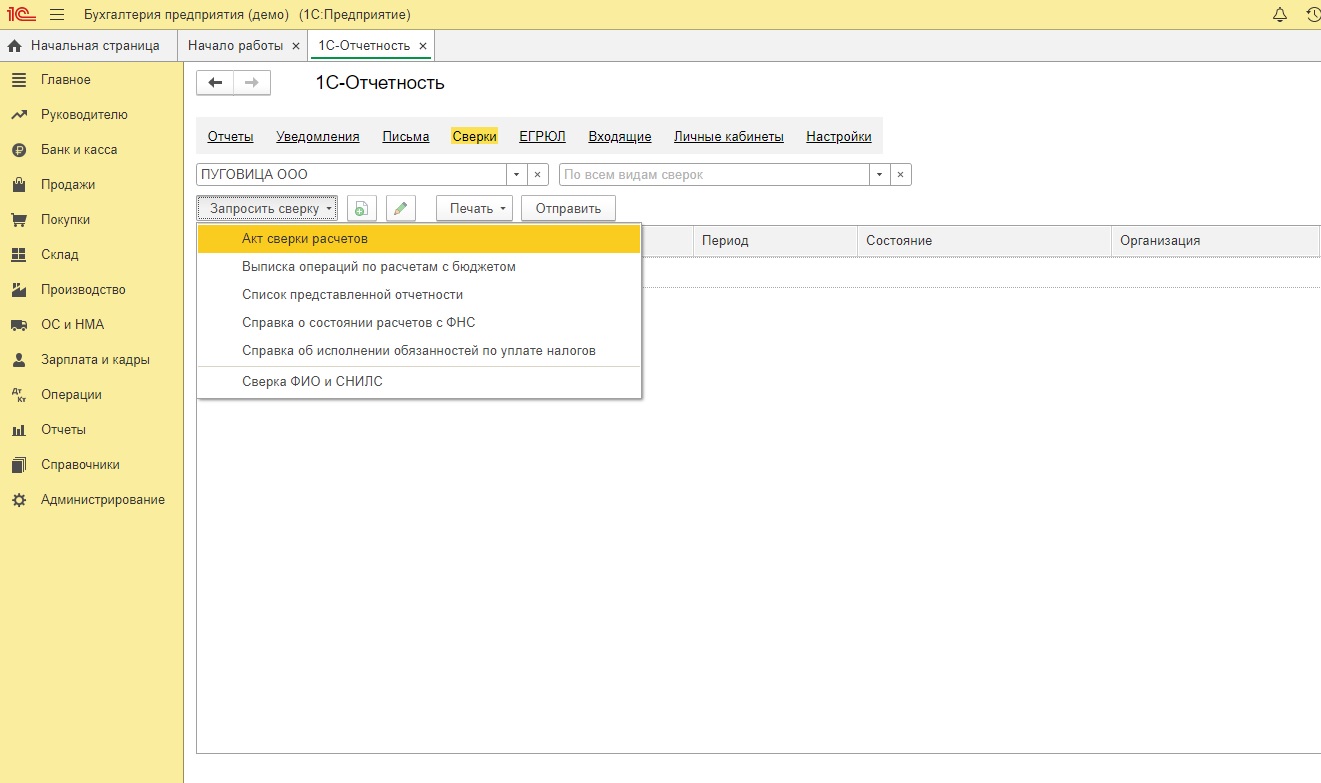
Task: Close the 1С-Отчетность tab
Action: pyautogui.click(x=423, y=46)
